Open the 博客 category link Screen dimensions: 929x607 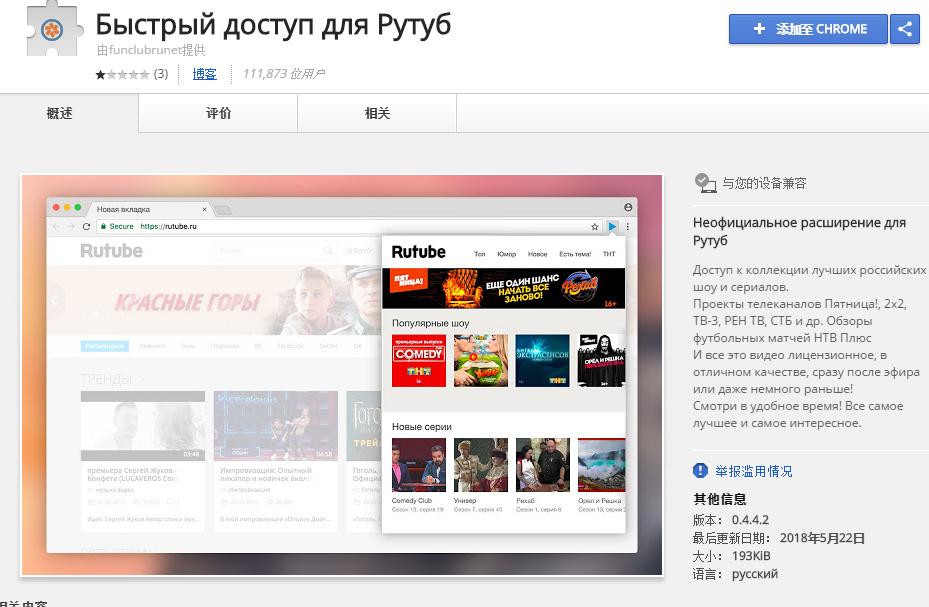pyautogui.click(x=204, y=74)
